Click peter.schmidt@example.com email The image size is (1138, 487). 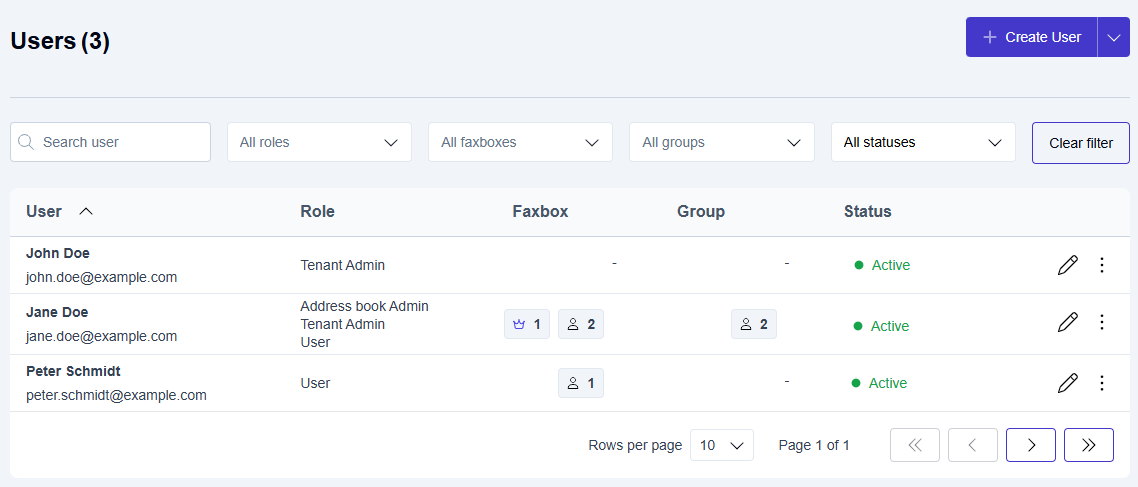coord(116,396)
